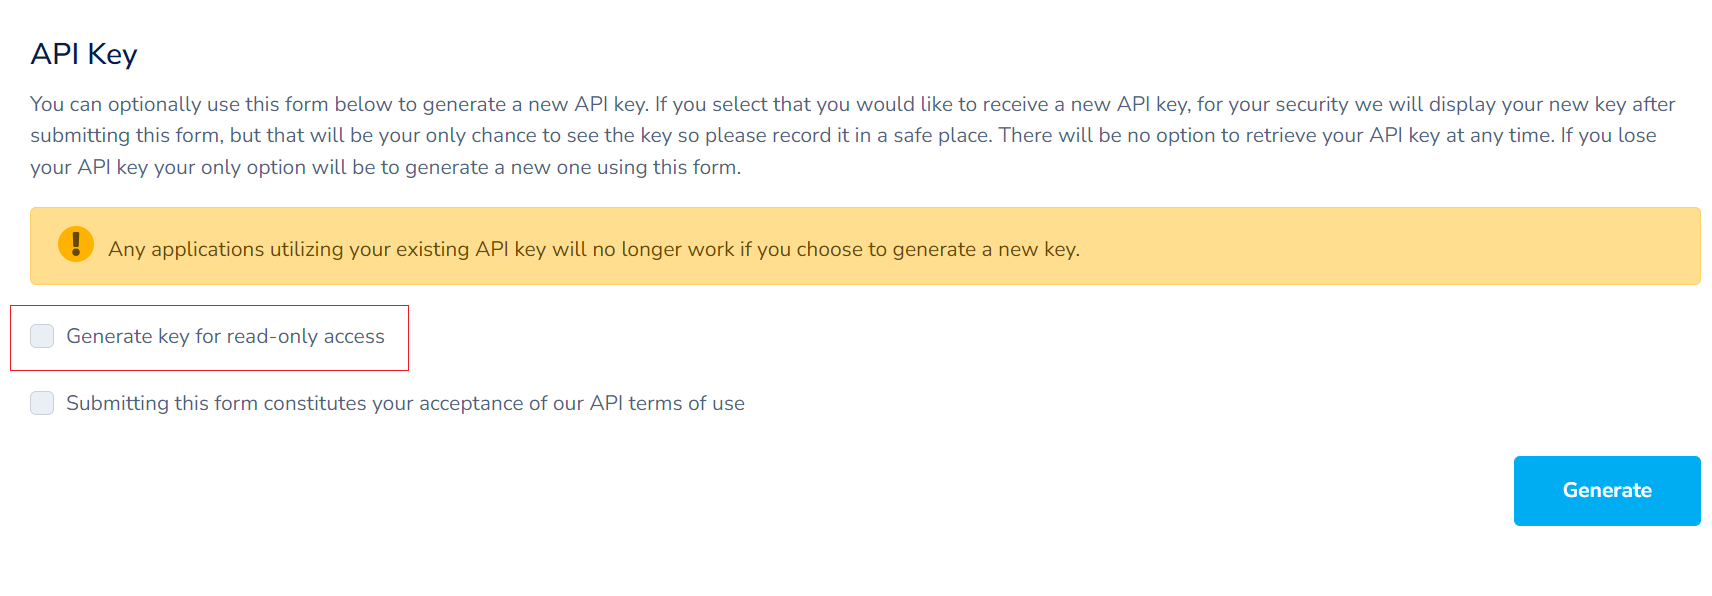Click the warning message about existing API key
1712x596 pixels.
[x=593, y=249]
